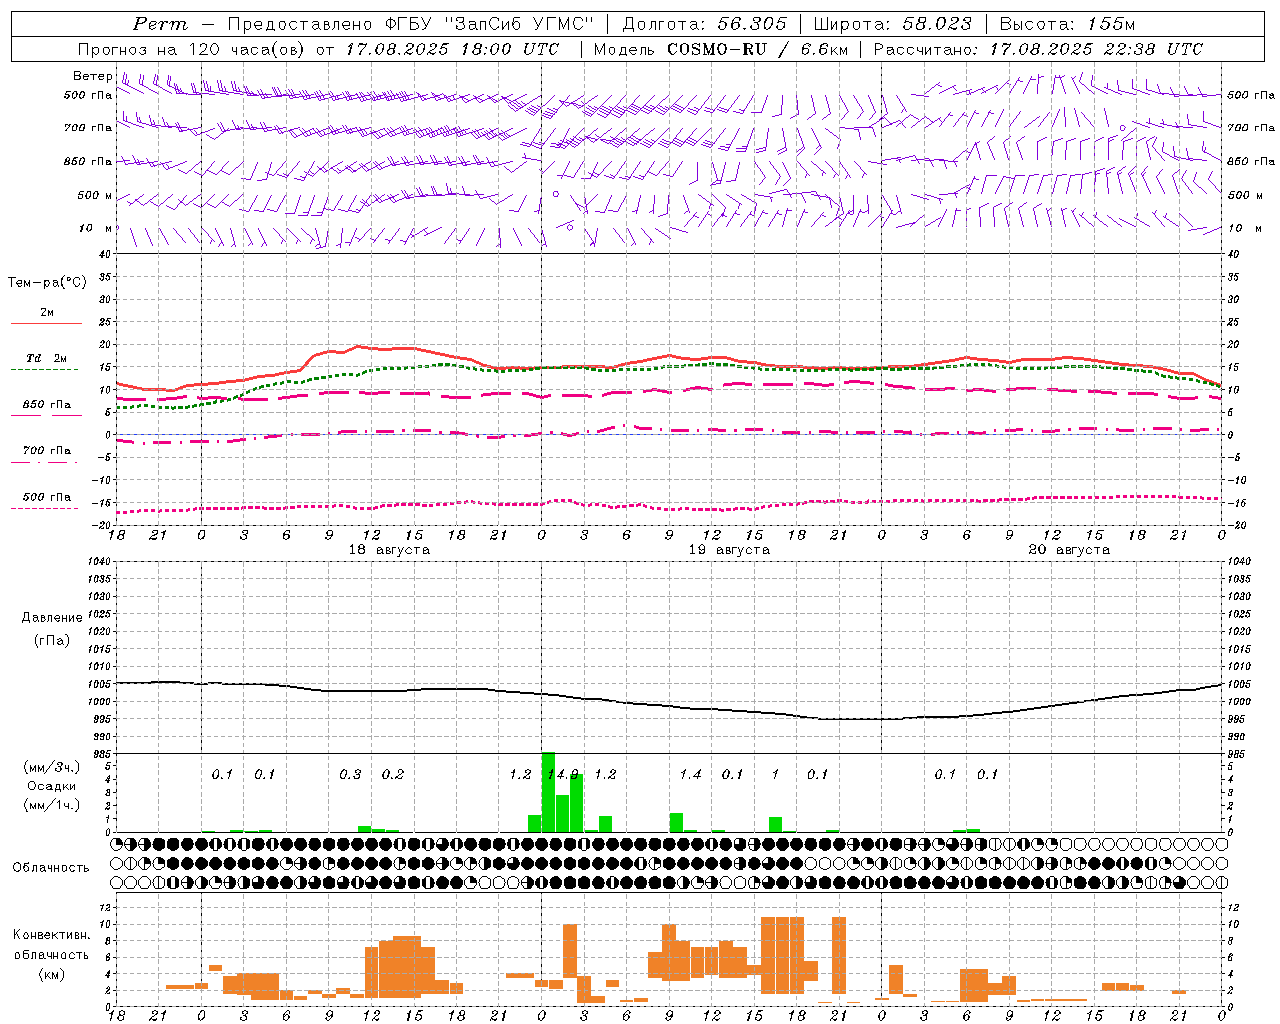Click the "Прогноз на 120 часа(ов)" forecast text
Image resolution: width=1280 pixels, height=1024 pixels.
[193, 49]
